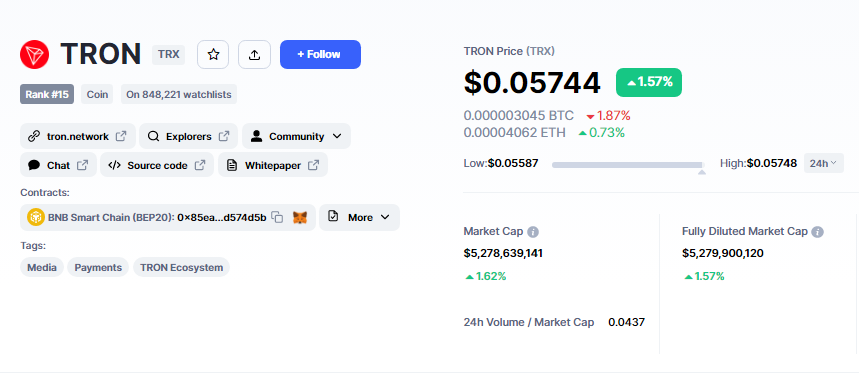Open the Chat link

coord(58,165)
